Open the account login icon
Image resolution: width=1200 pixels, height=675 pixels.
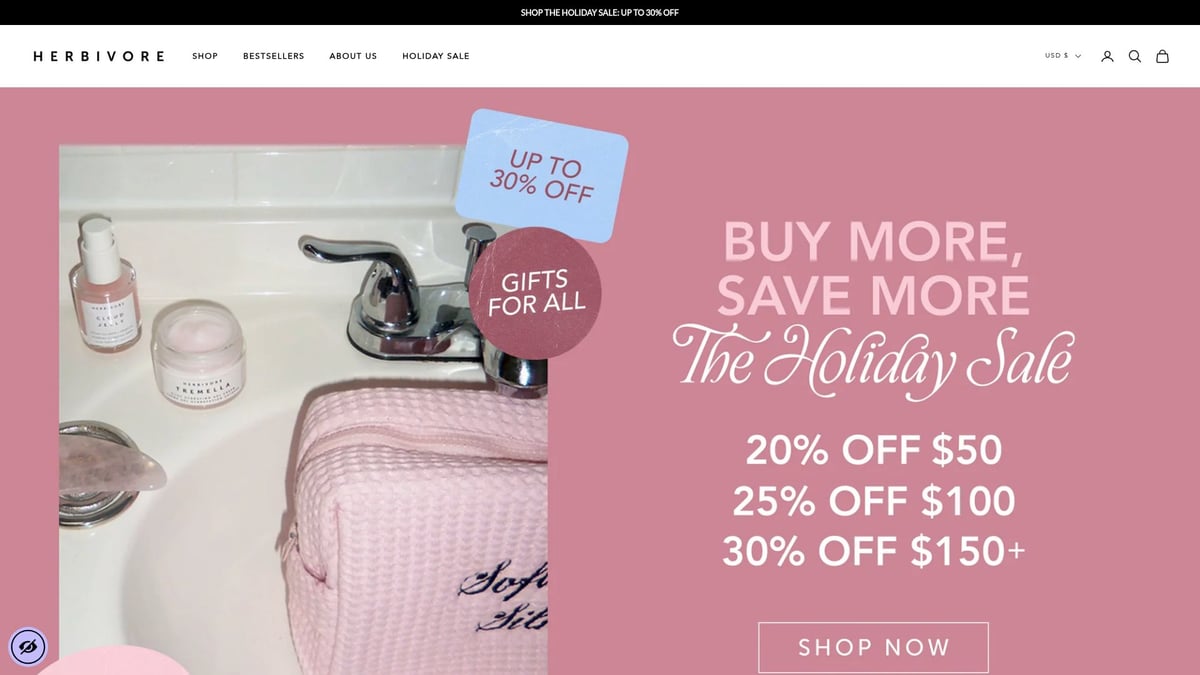(1107, 56)
